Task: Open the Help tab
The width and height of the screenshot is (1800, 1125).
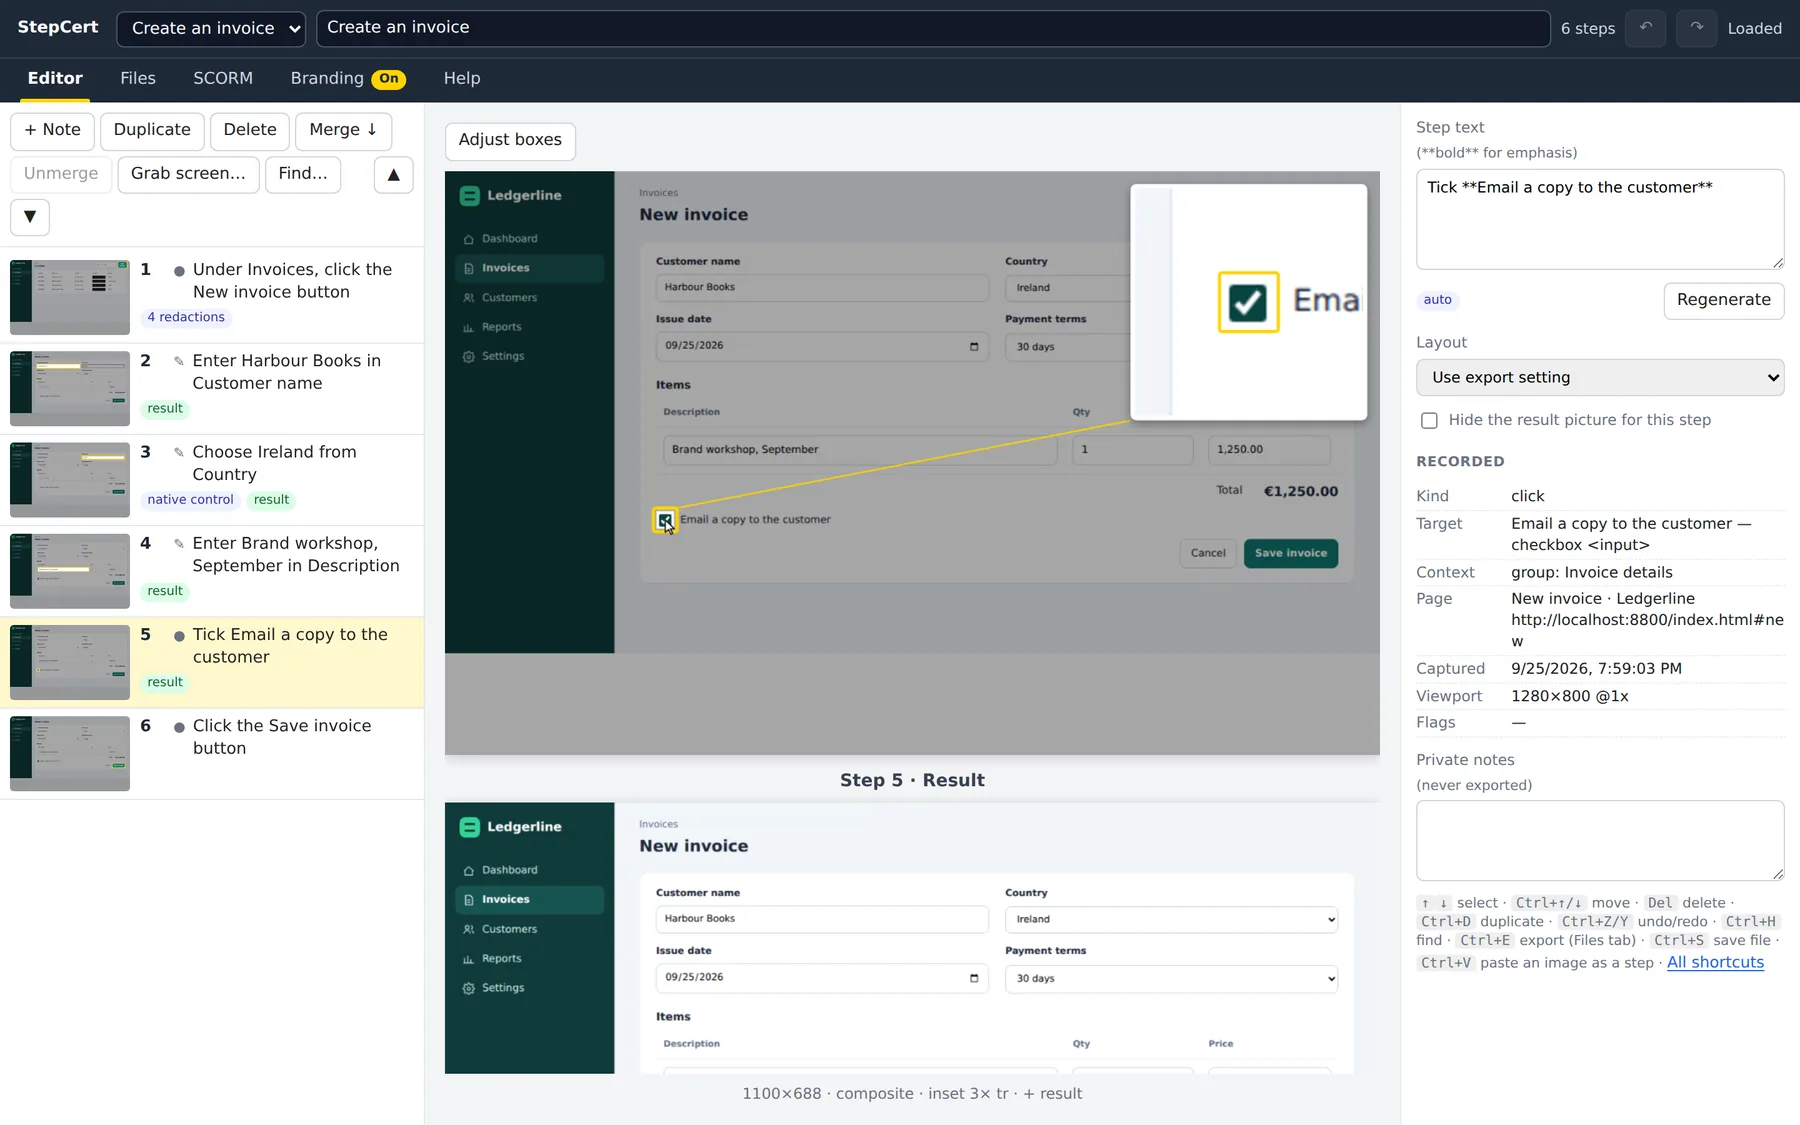Action: pyautogui.click(x=462, y=78)
